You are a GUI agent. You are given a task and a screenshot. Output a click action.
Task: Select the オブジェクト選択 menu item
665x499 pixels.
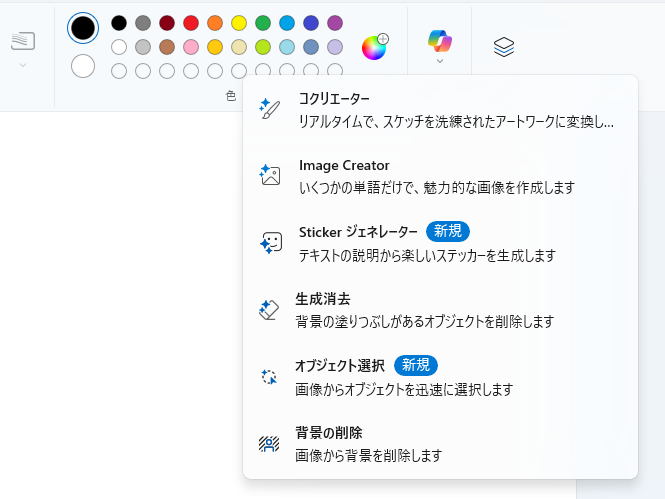coord(440,377)
